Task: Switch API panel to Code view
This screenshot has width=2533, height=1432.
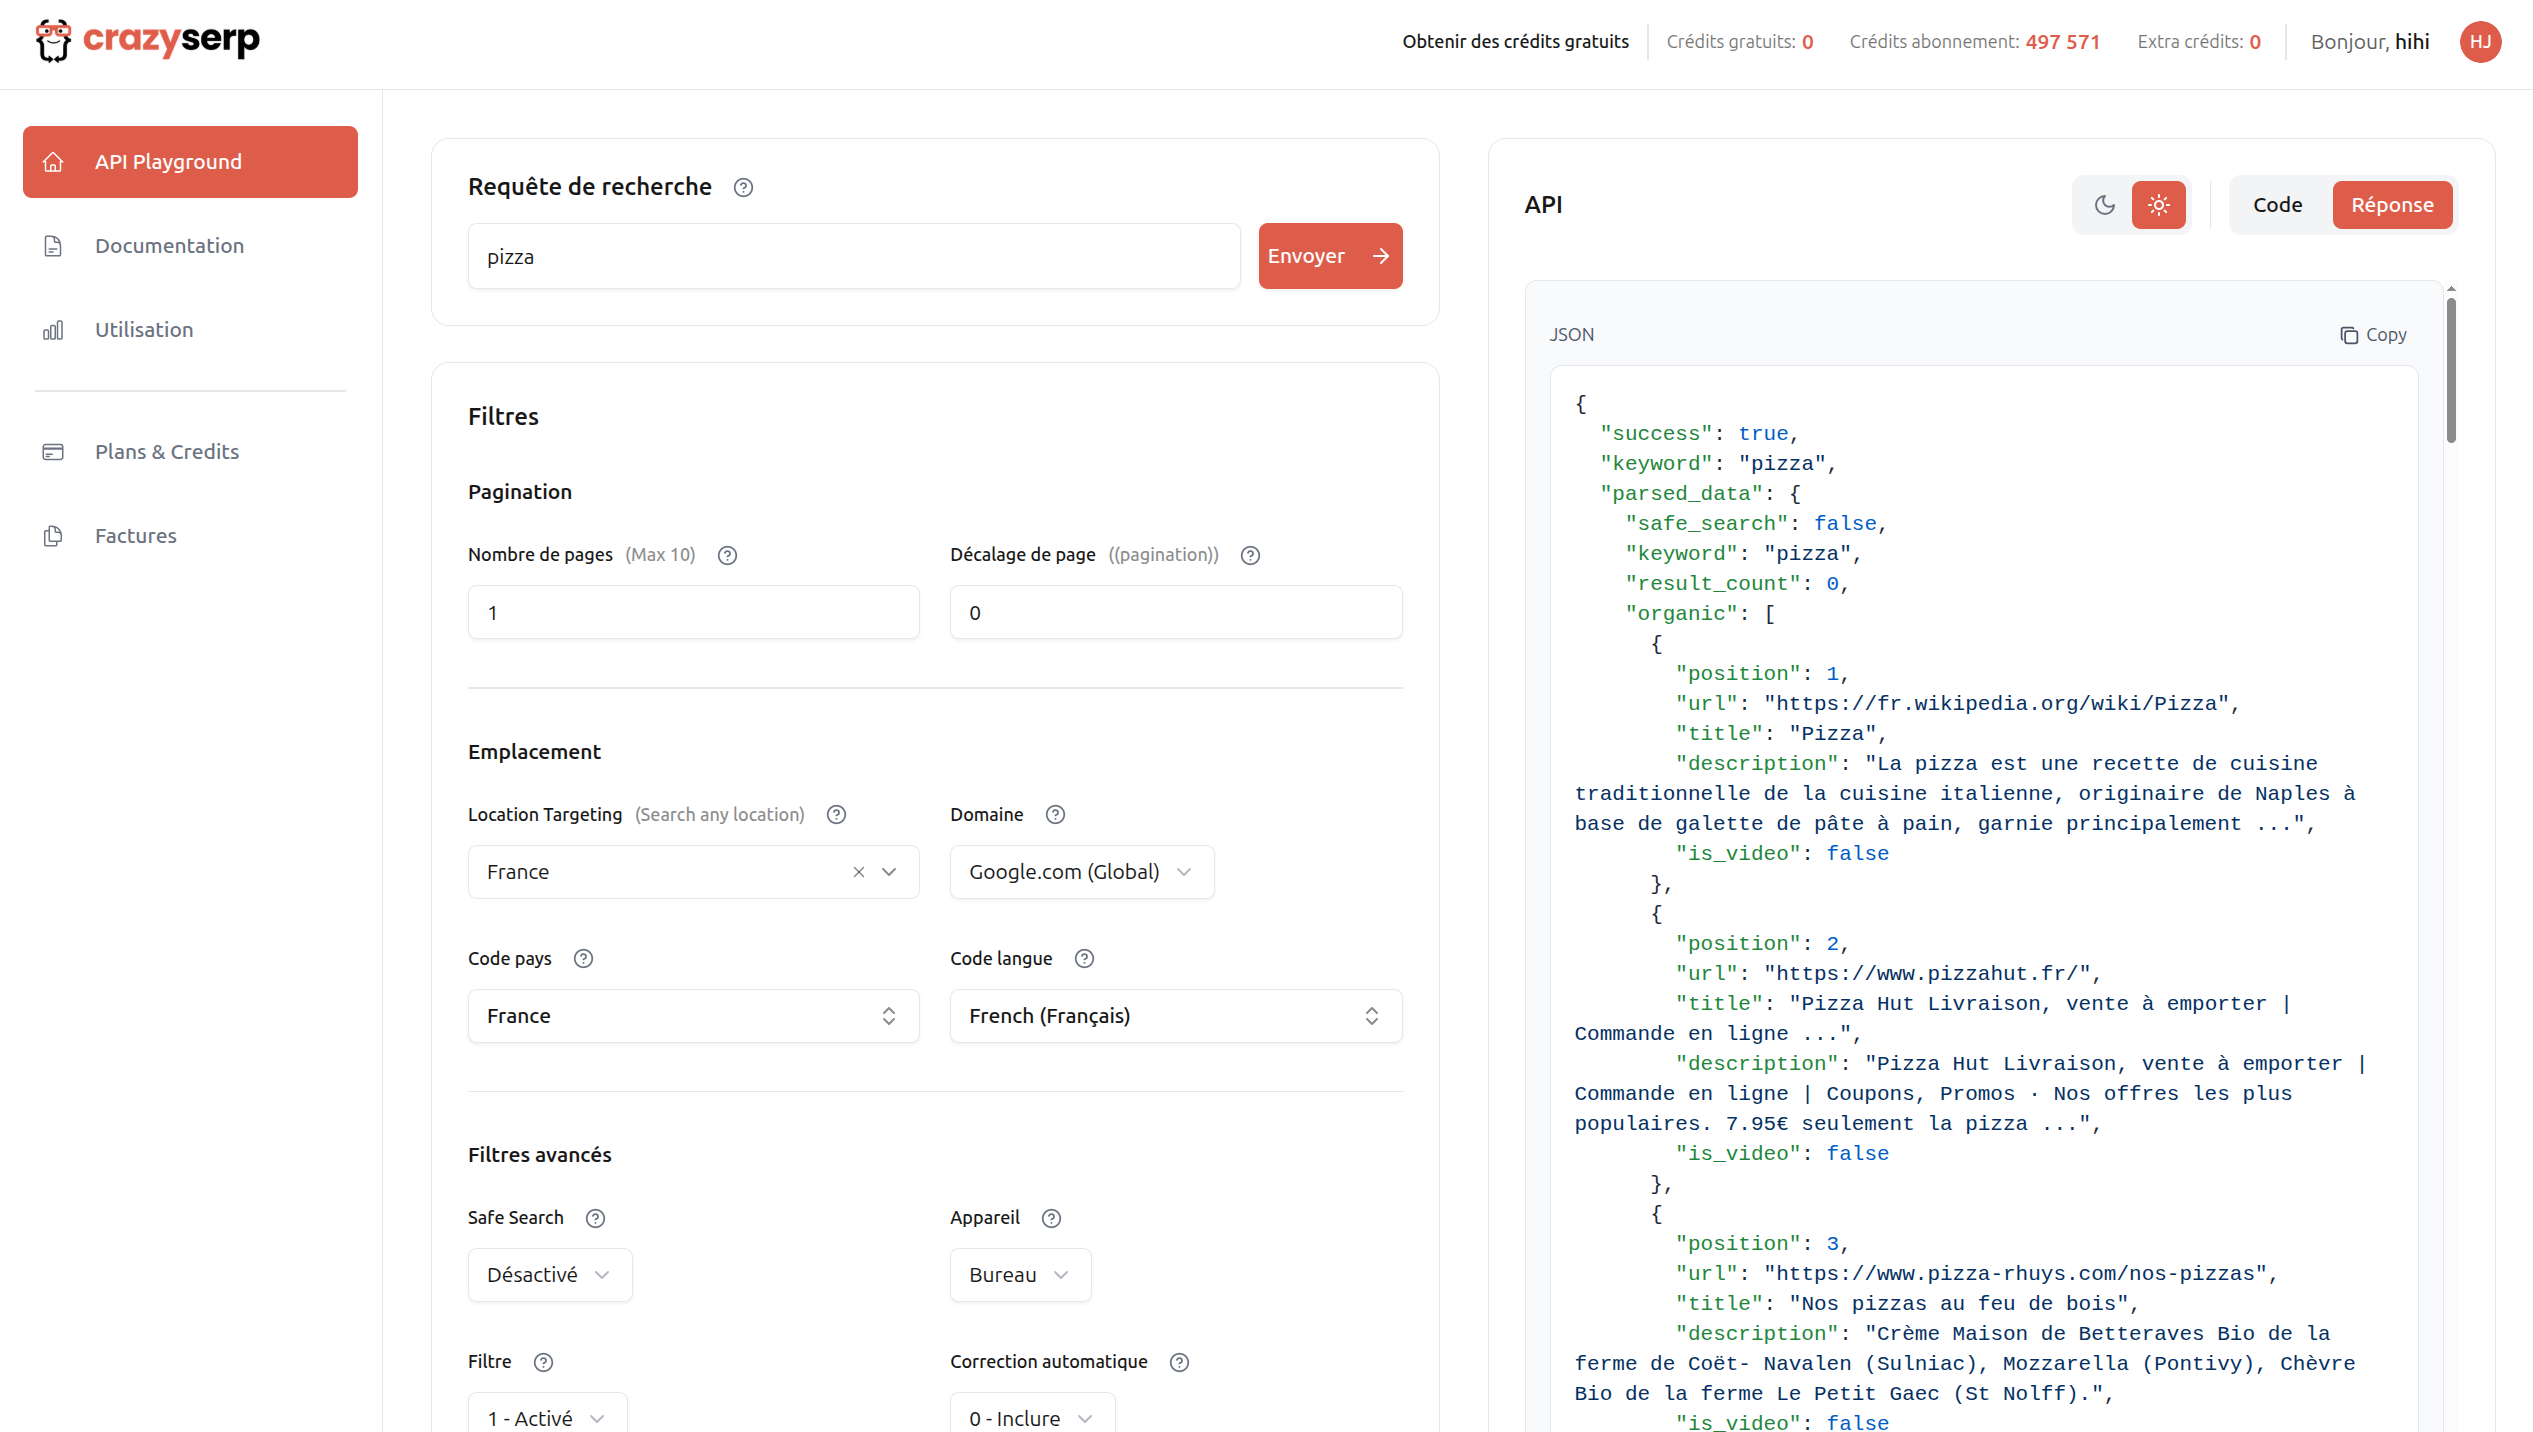Action: pos(2277,205)
